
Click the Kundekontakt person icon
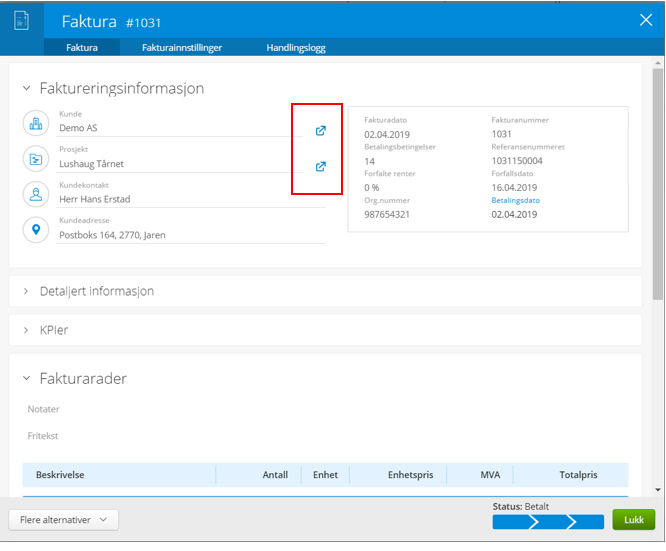36,194
